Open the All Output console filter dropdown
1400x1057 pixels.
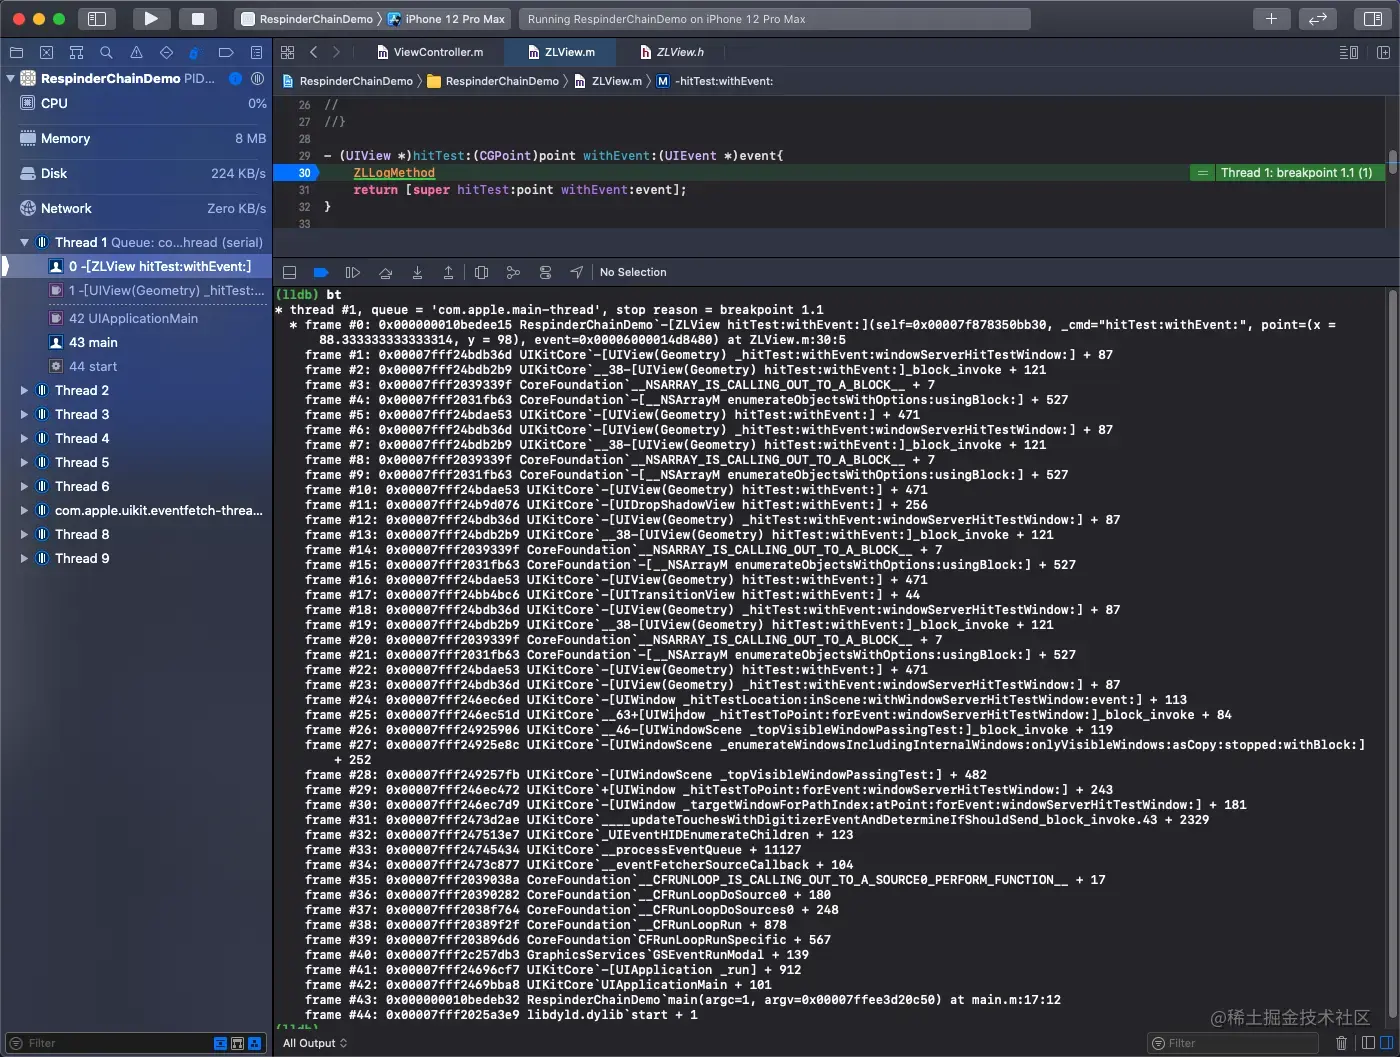pyautogui.click(x=315, y=1043)
